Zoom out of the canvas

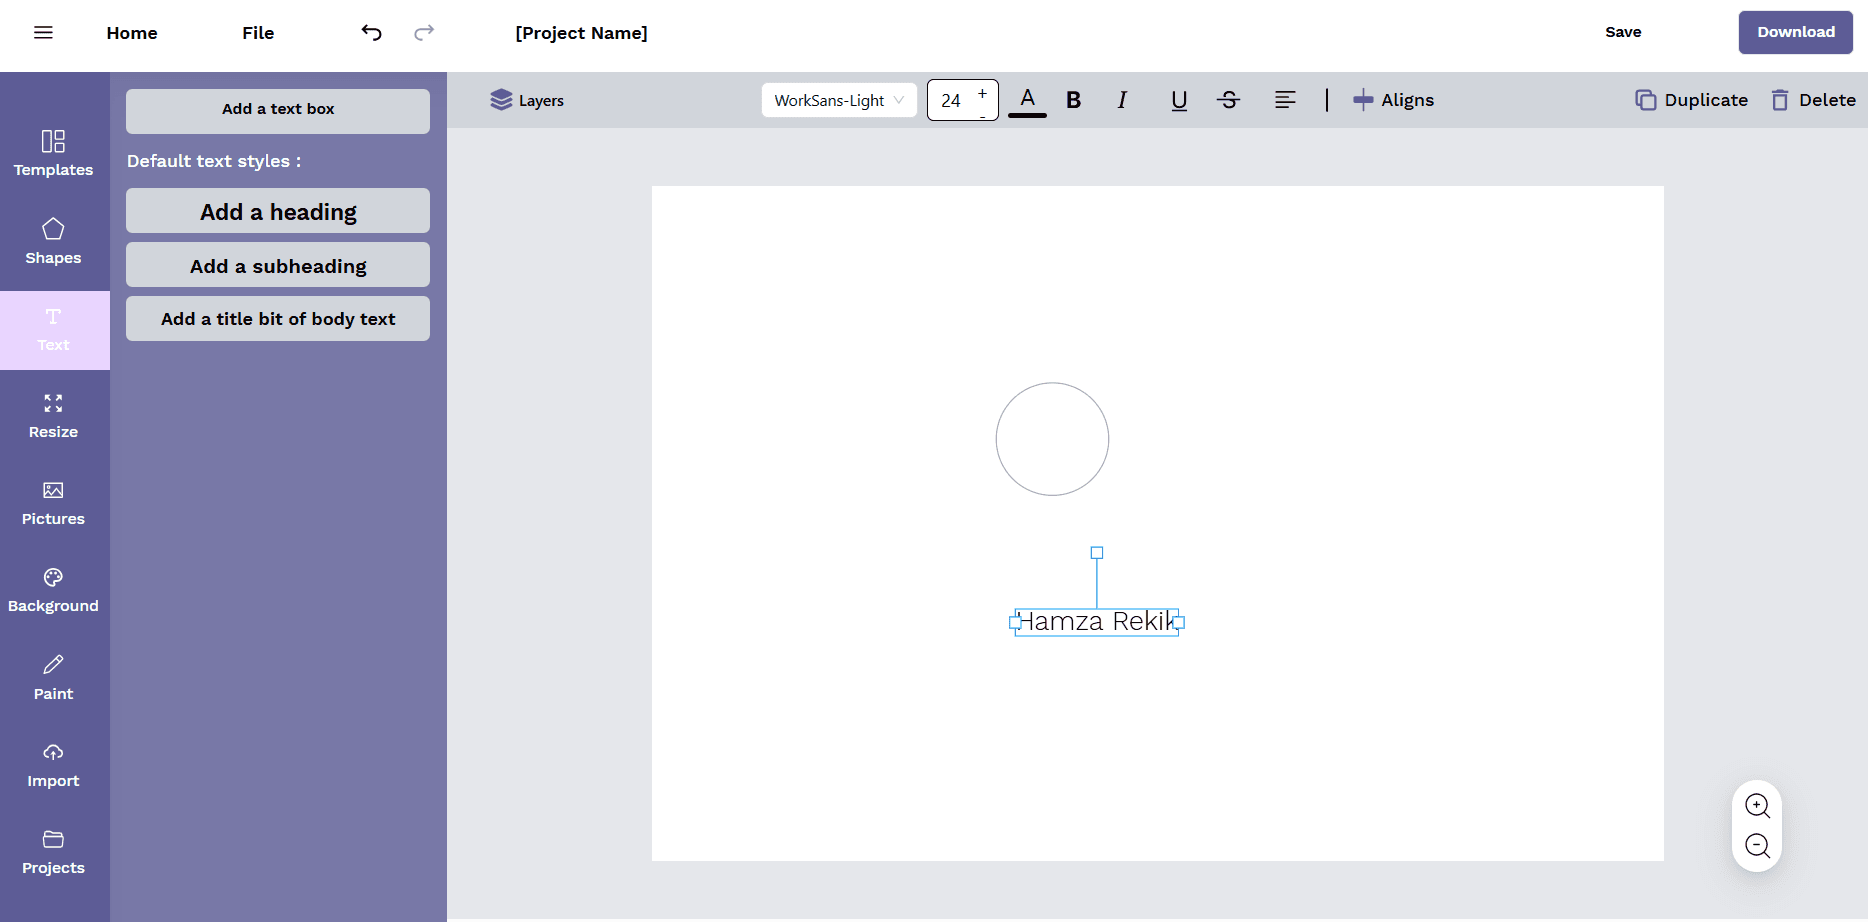[x=1757, y=846]
